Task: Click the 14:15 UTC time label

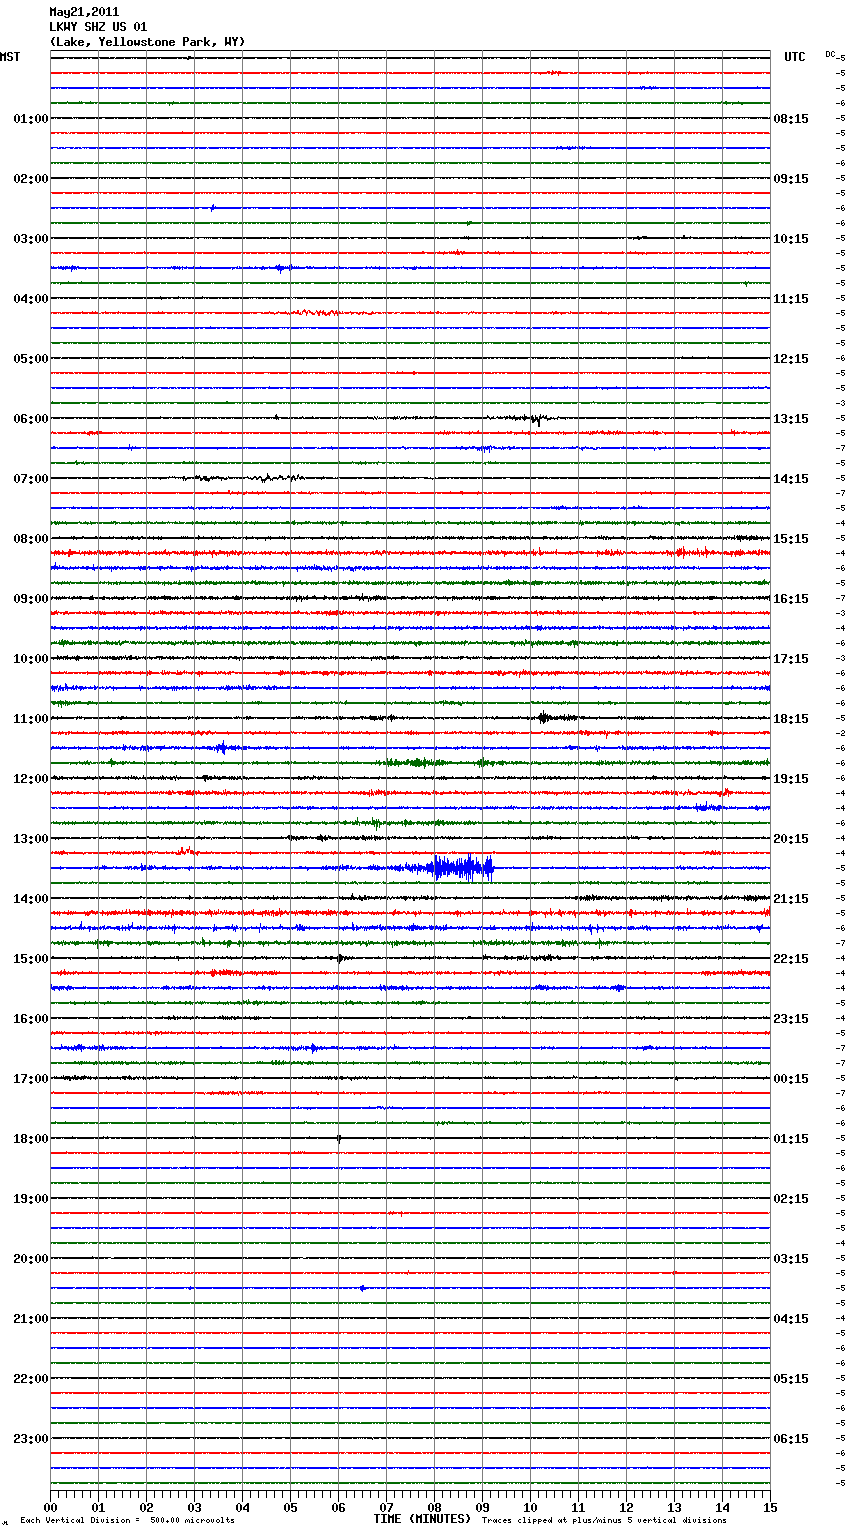Action: click(791, 479)
